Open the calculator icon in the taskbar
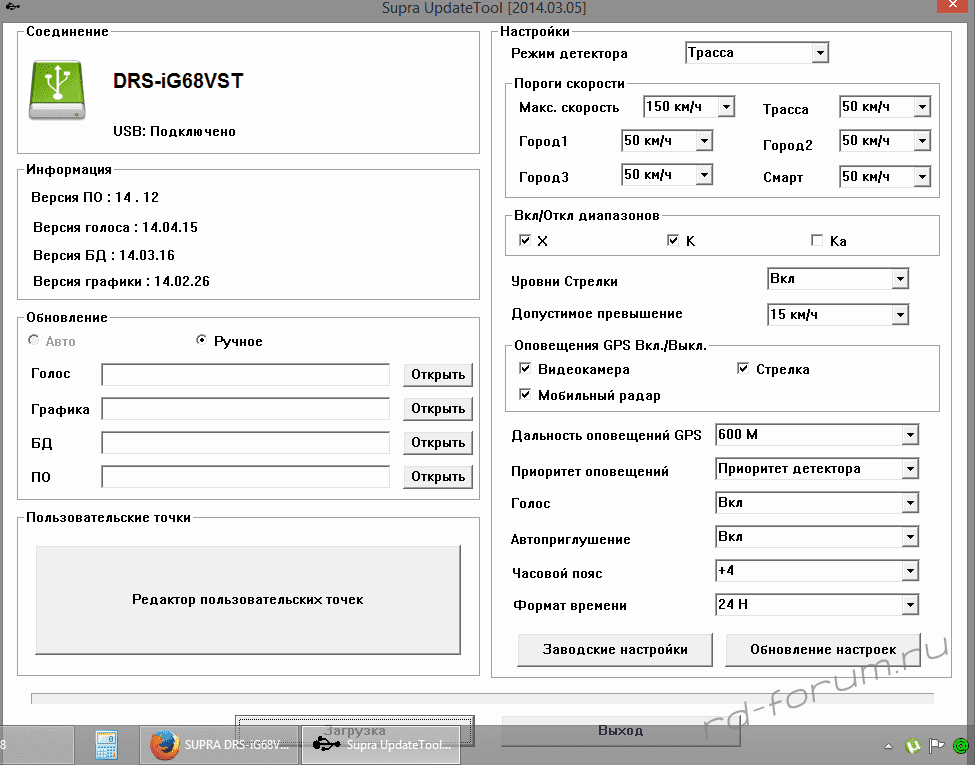 tap(107, 745)
